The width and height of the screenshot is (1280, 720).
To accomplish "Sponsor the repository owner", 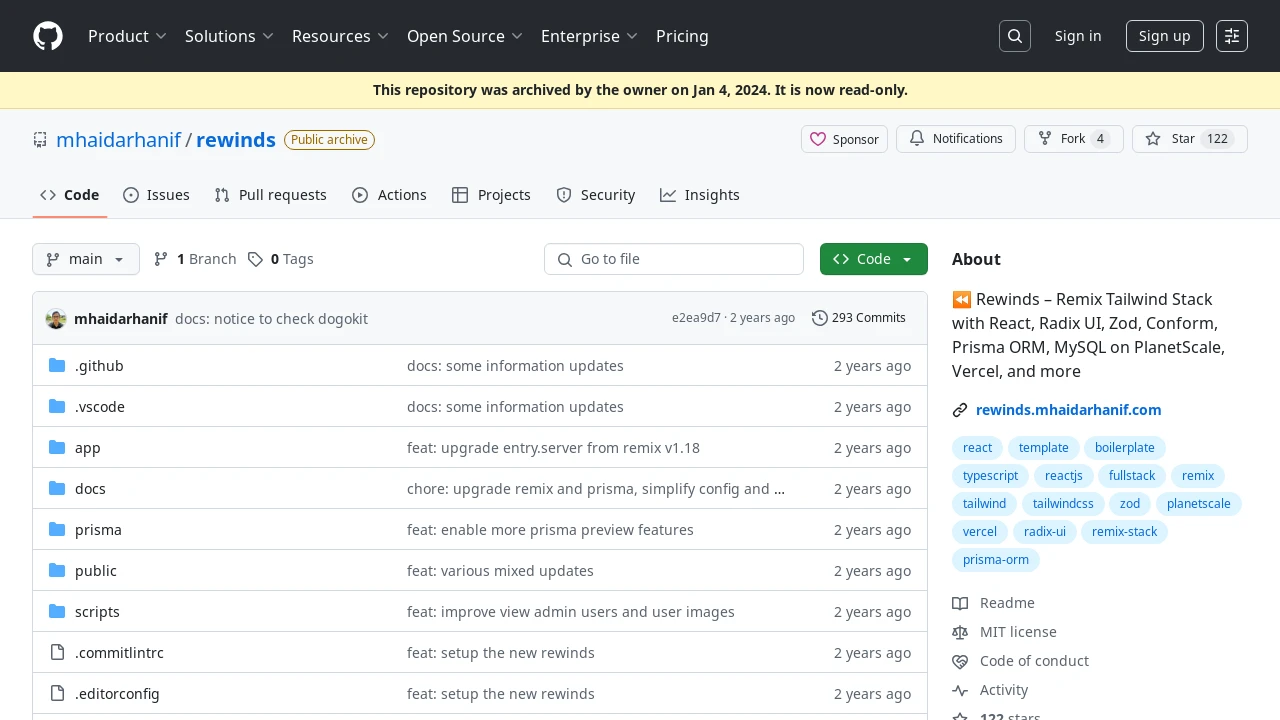I will [844, 139].
